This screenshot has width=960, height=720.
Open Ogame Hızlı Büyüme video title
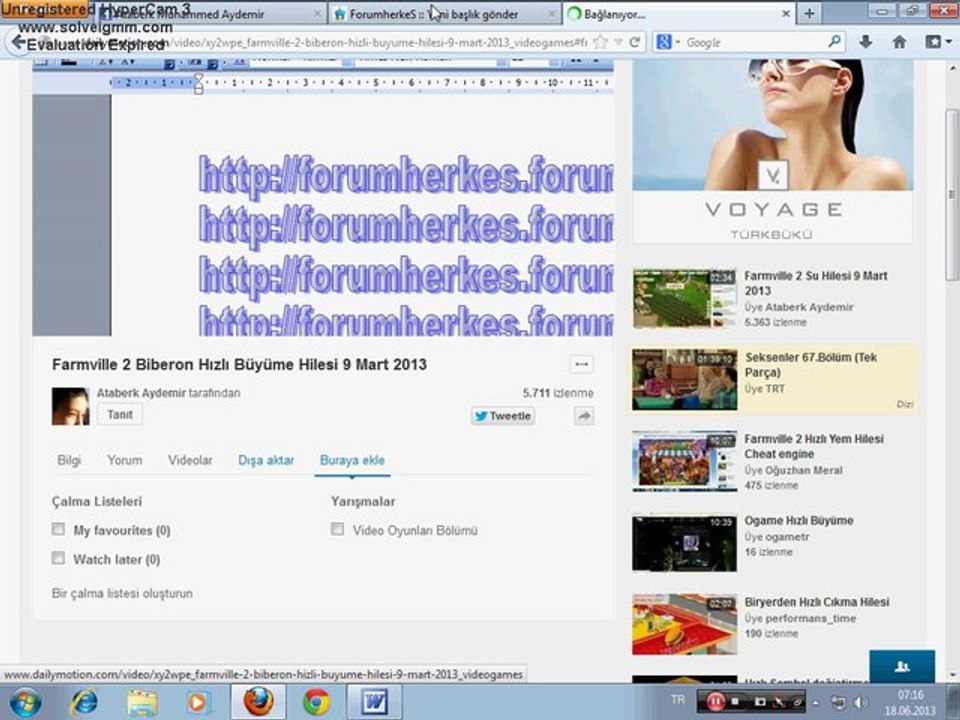[x=798, y=520]
